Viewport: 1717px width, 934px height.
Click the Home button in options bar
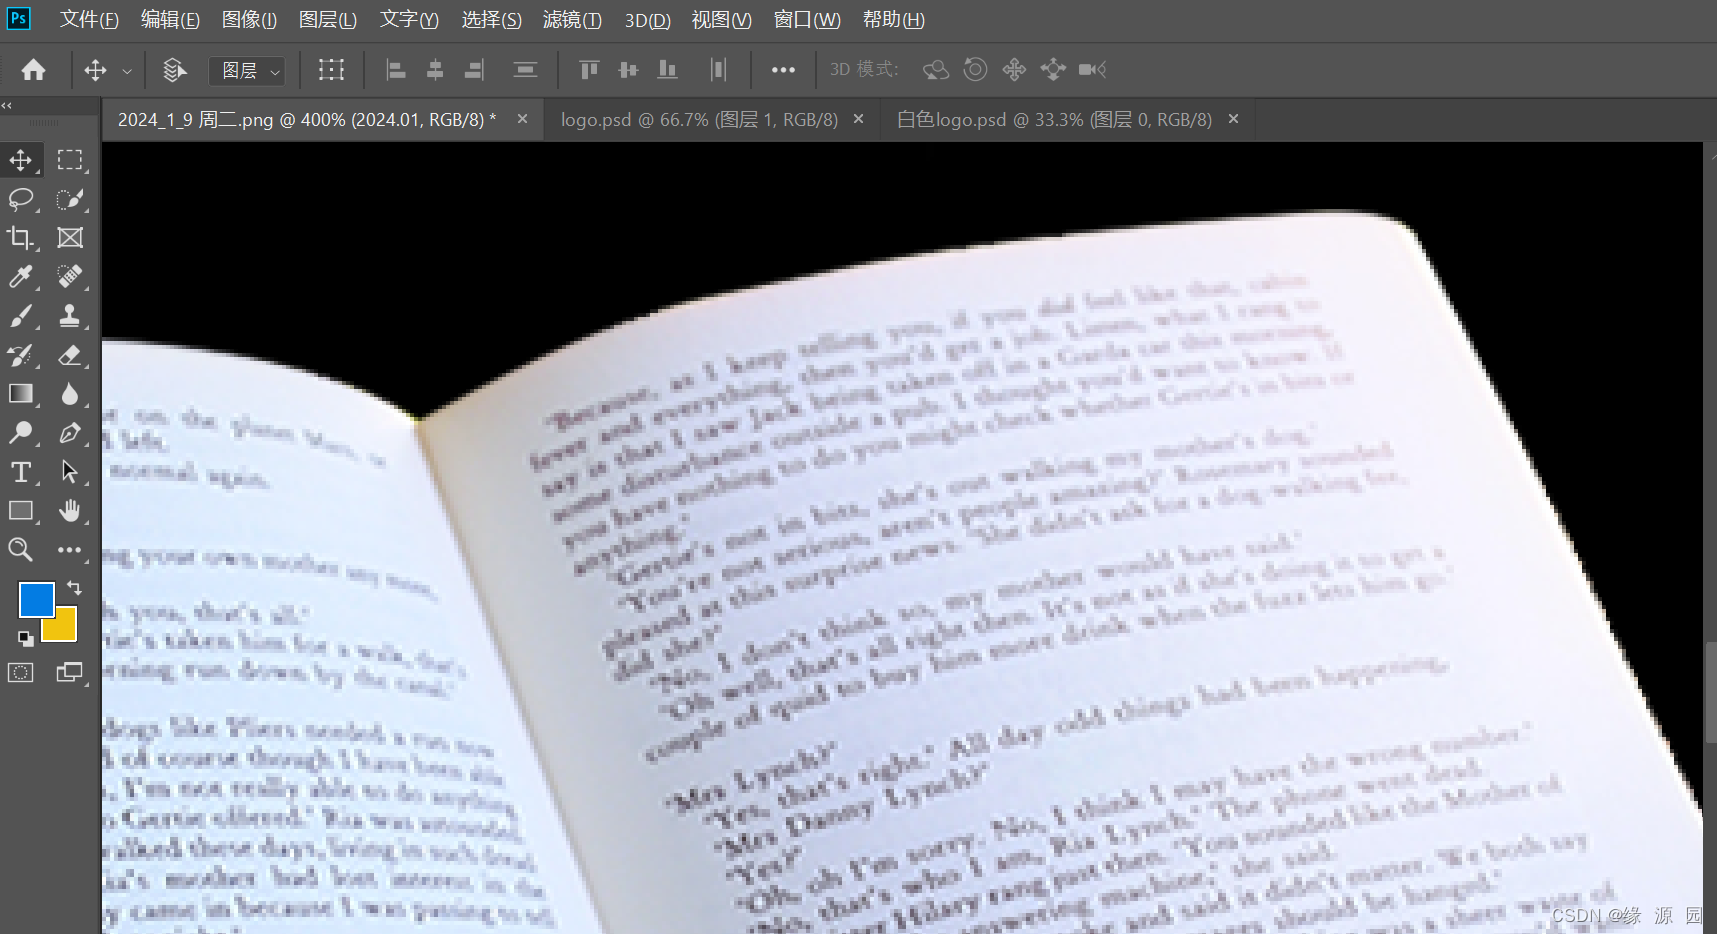pos(34,70)
